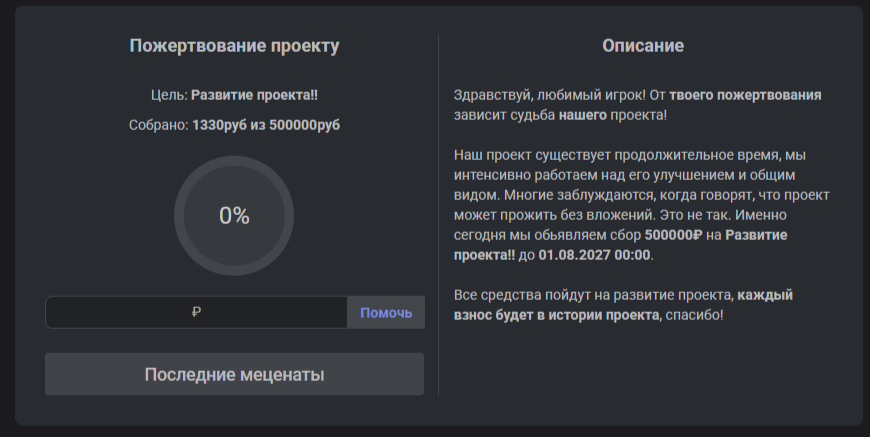Click the paragraph starting Наш проект существует
The height and width of the screenshot is (437, 870).
641,205
